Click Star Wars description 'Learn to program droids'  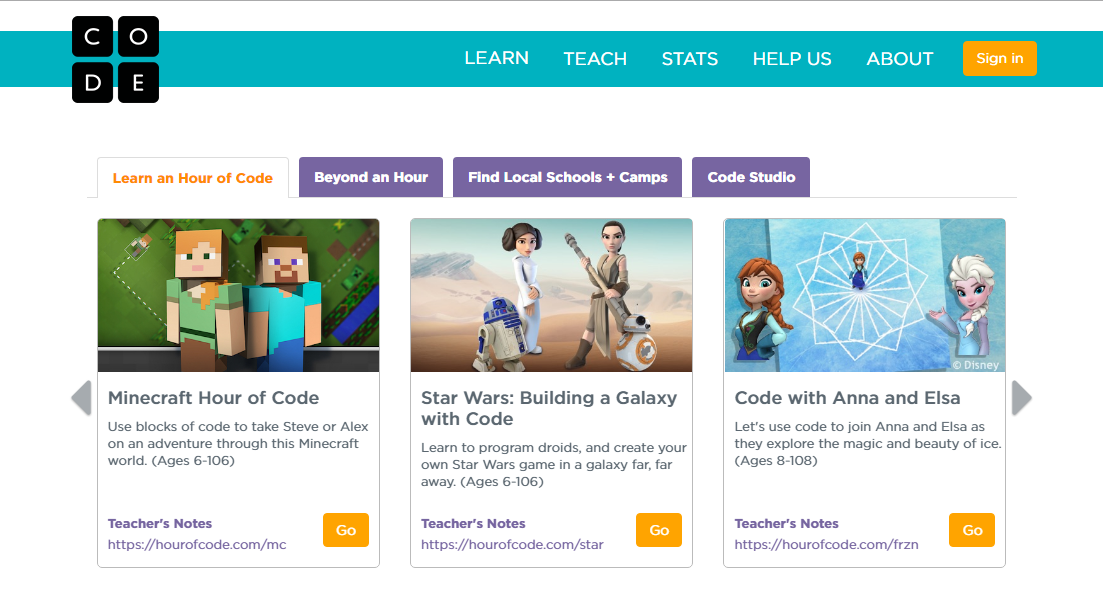tap(554, 465)
